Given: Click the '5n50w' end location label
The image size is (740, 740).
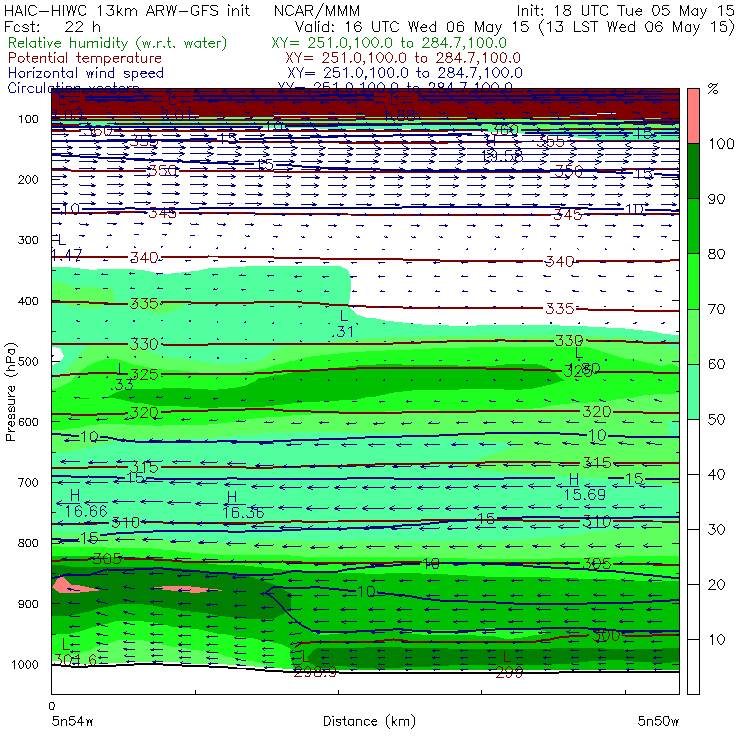Looking at the screenshot, I should pyautogui.click(x=658, y=721).
